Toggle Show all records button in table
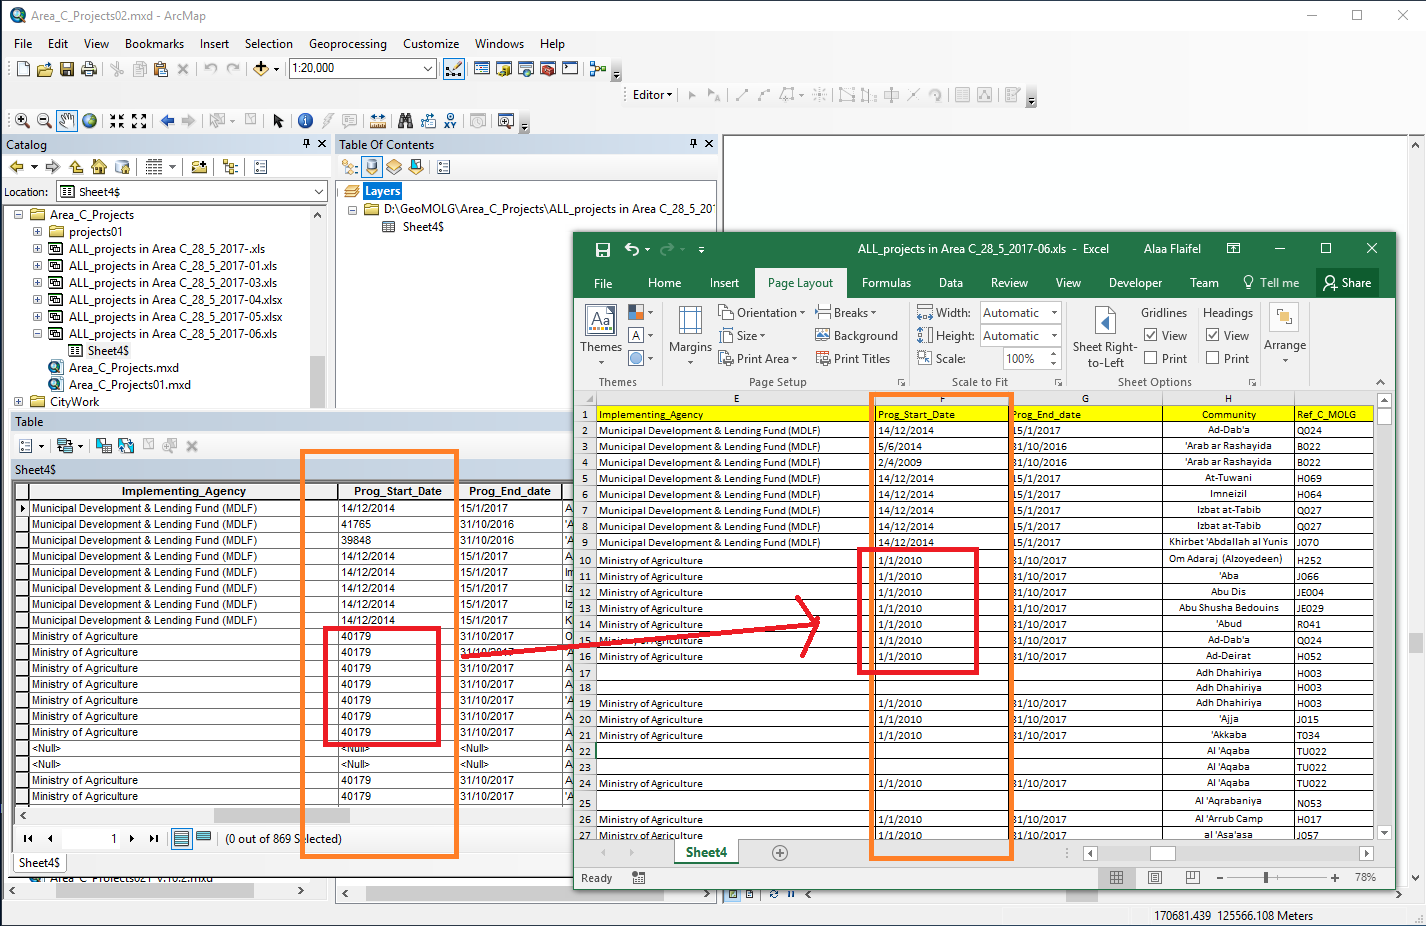Image resolution: width=1426 pixels, height=926 pixels. point(182,838)
